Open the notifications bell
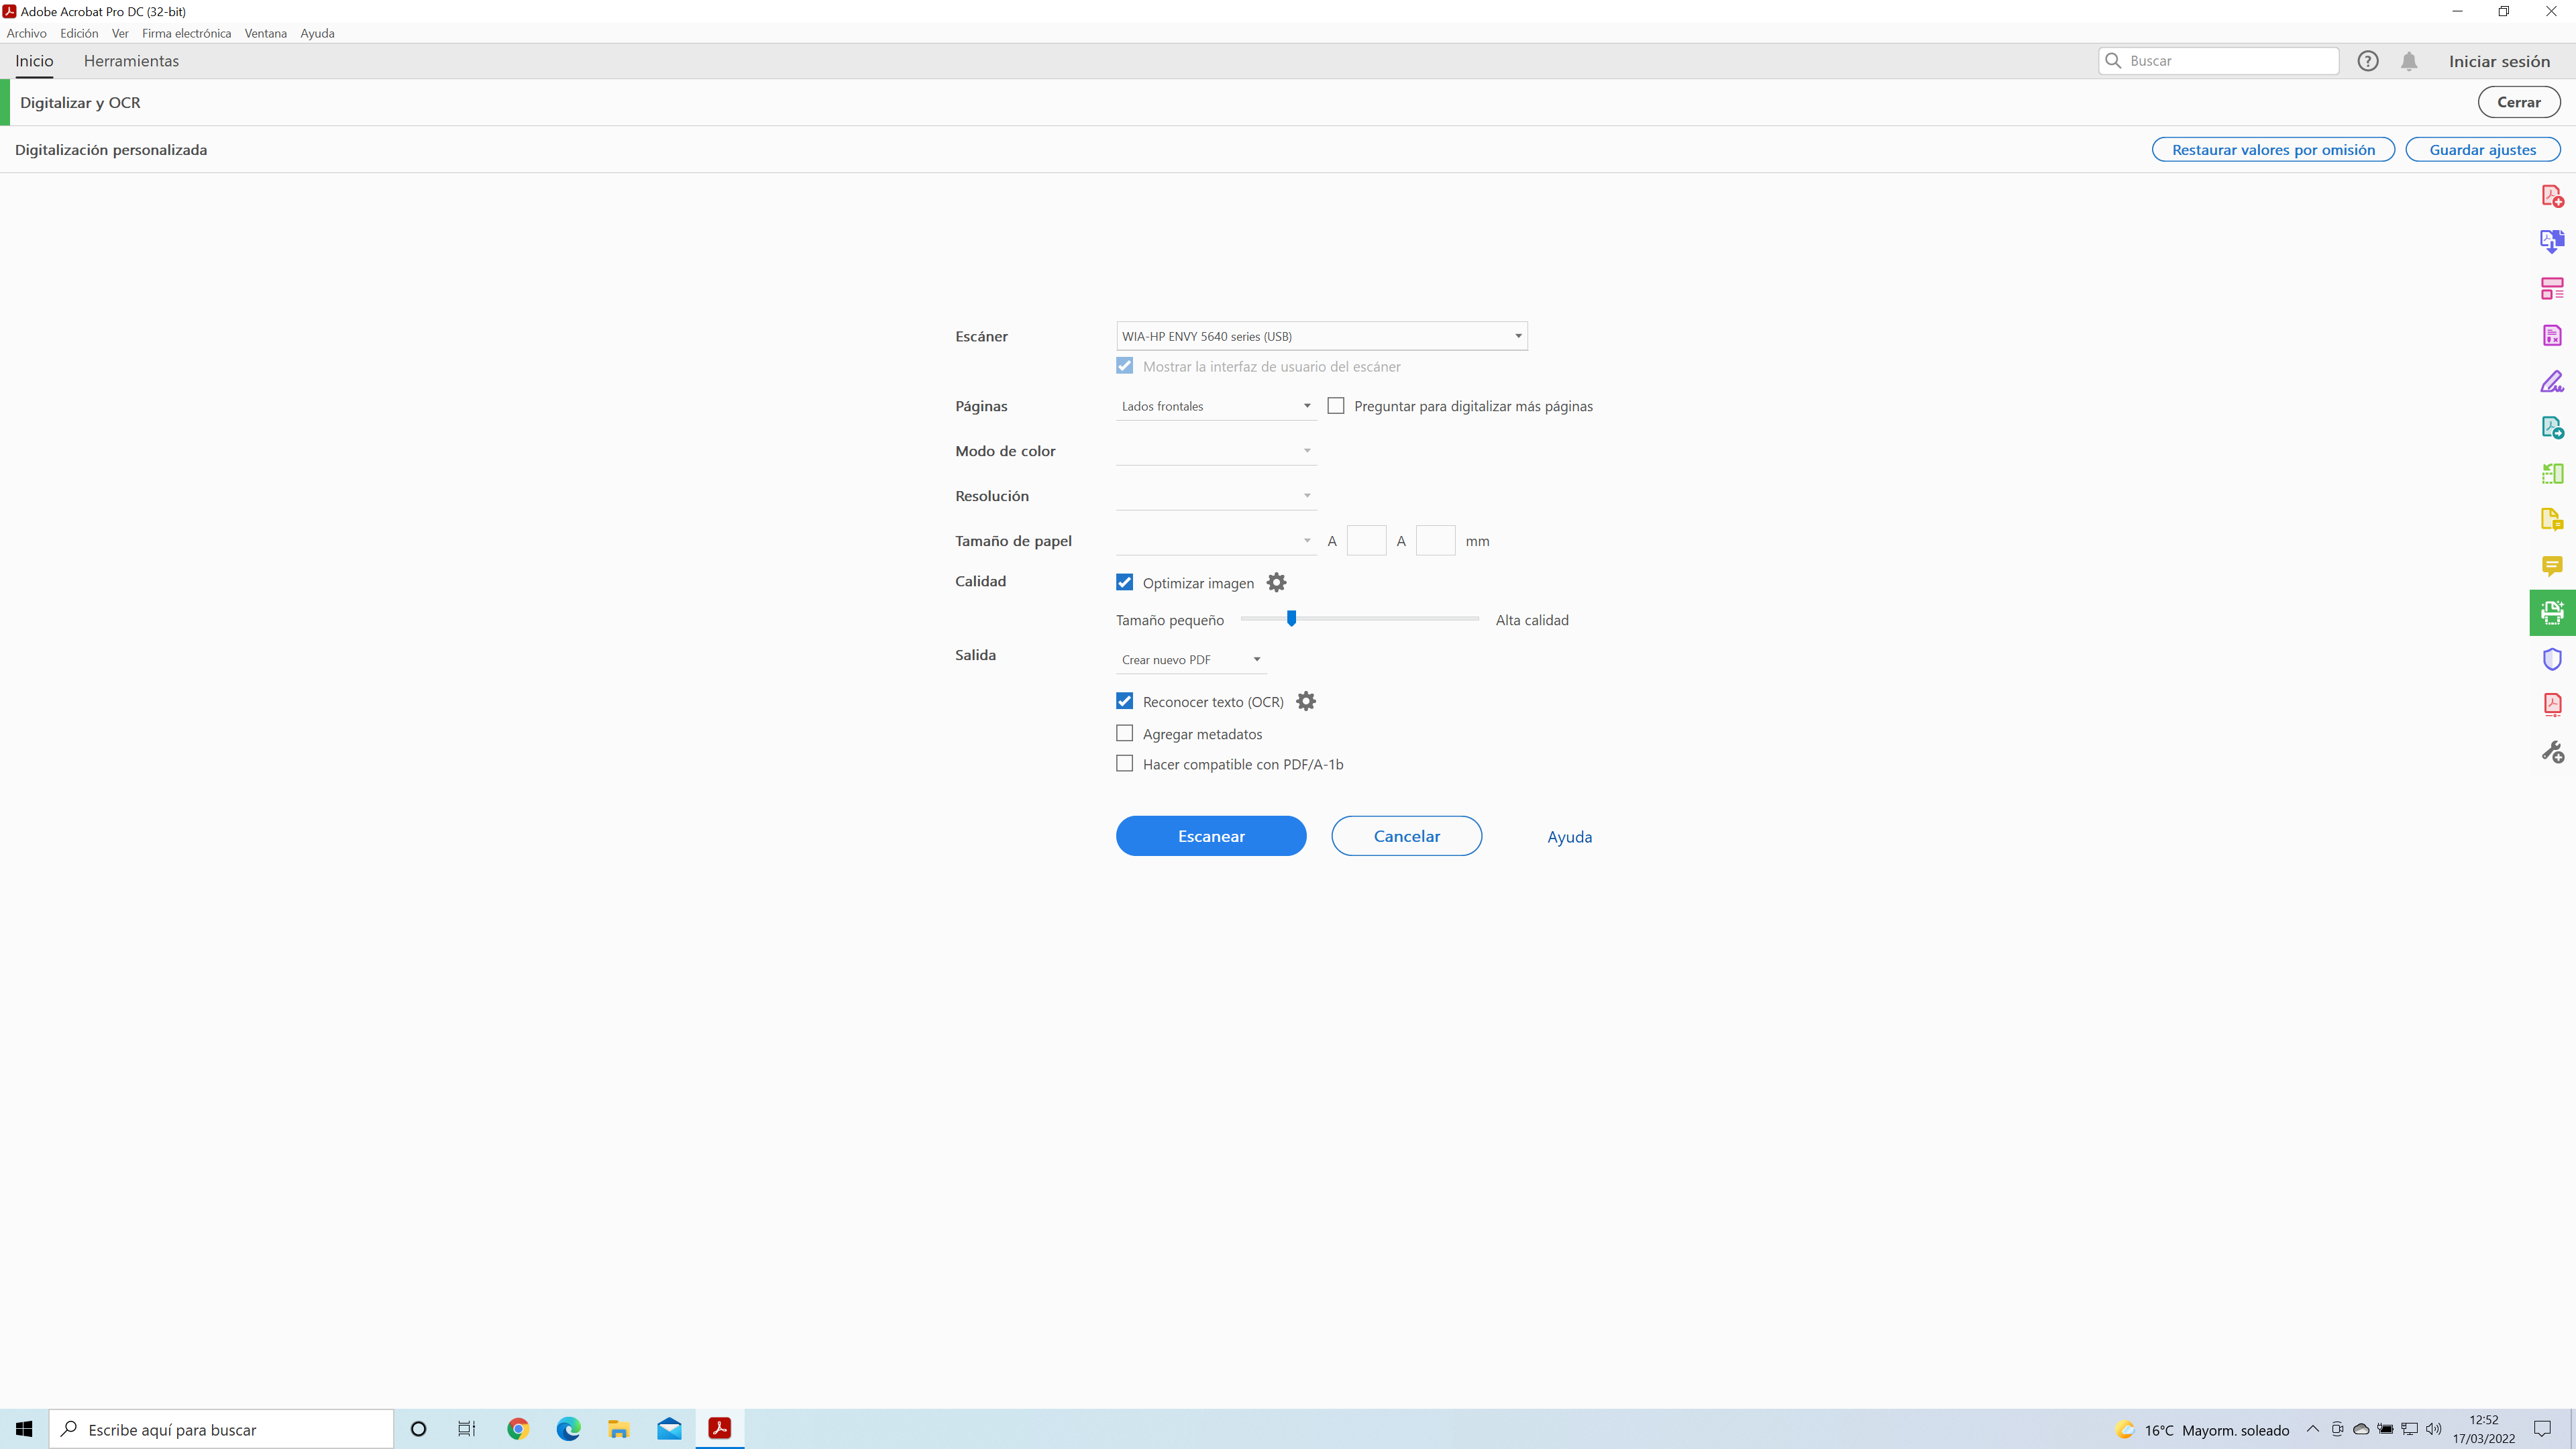The height and width of the screenshot is (1449, 2576). [x=2409, y=61]
